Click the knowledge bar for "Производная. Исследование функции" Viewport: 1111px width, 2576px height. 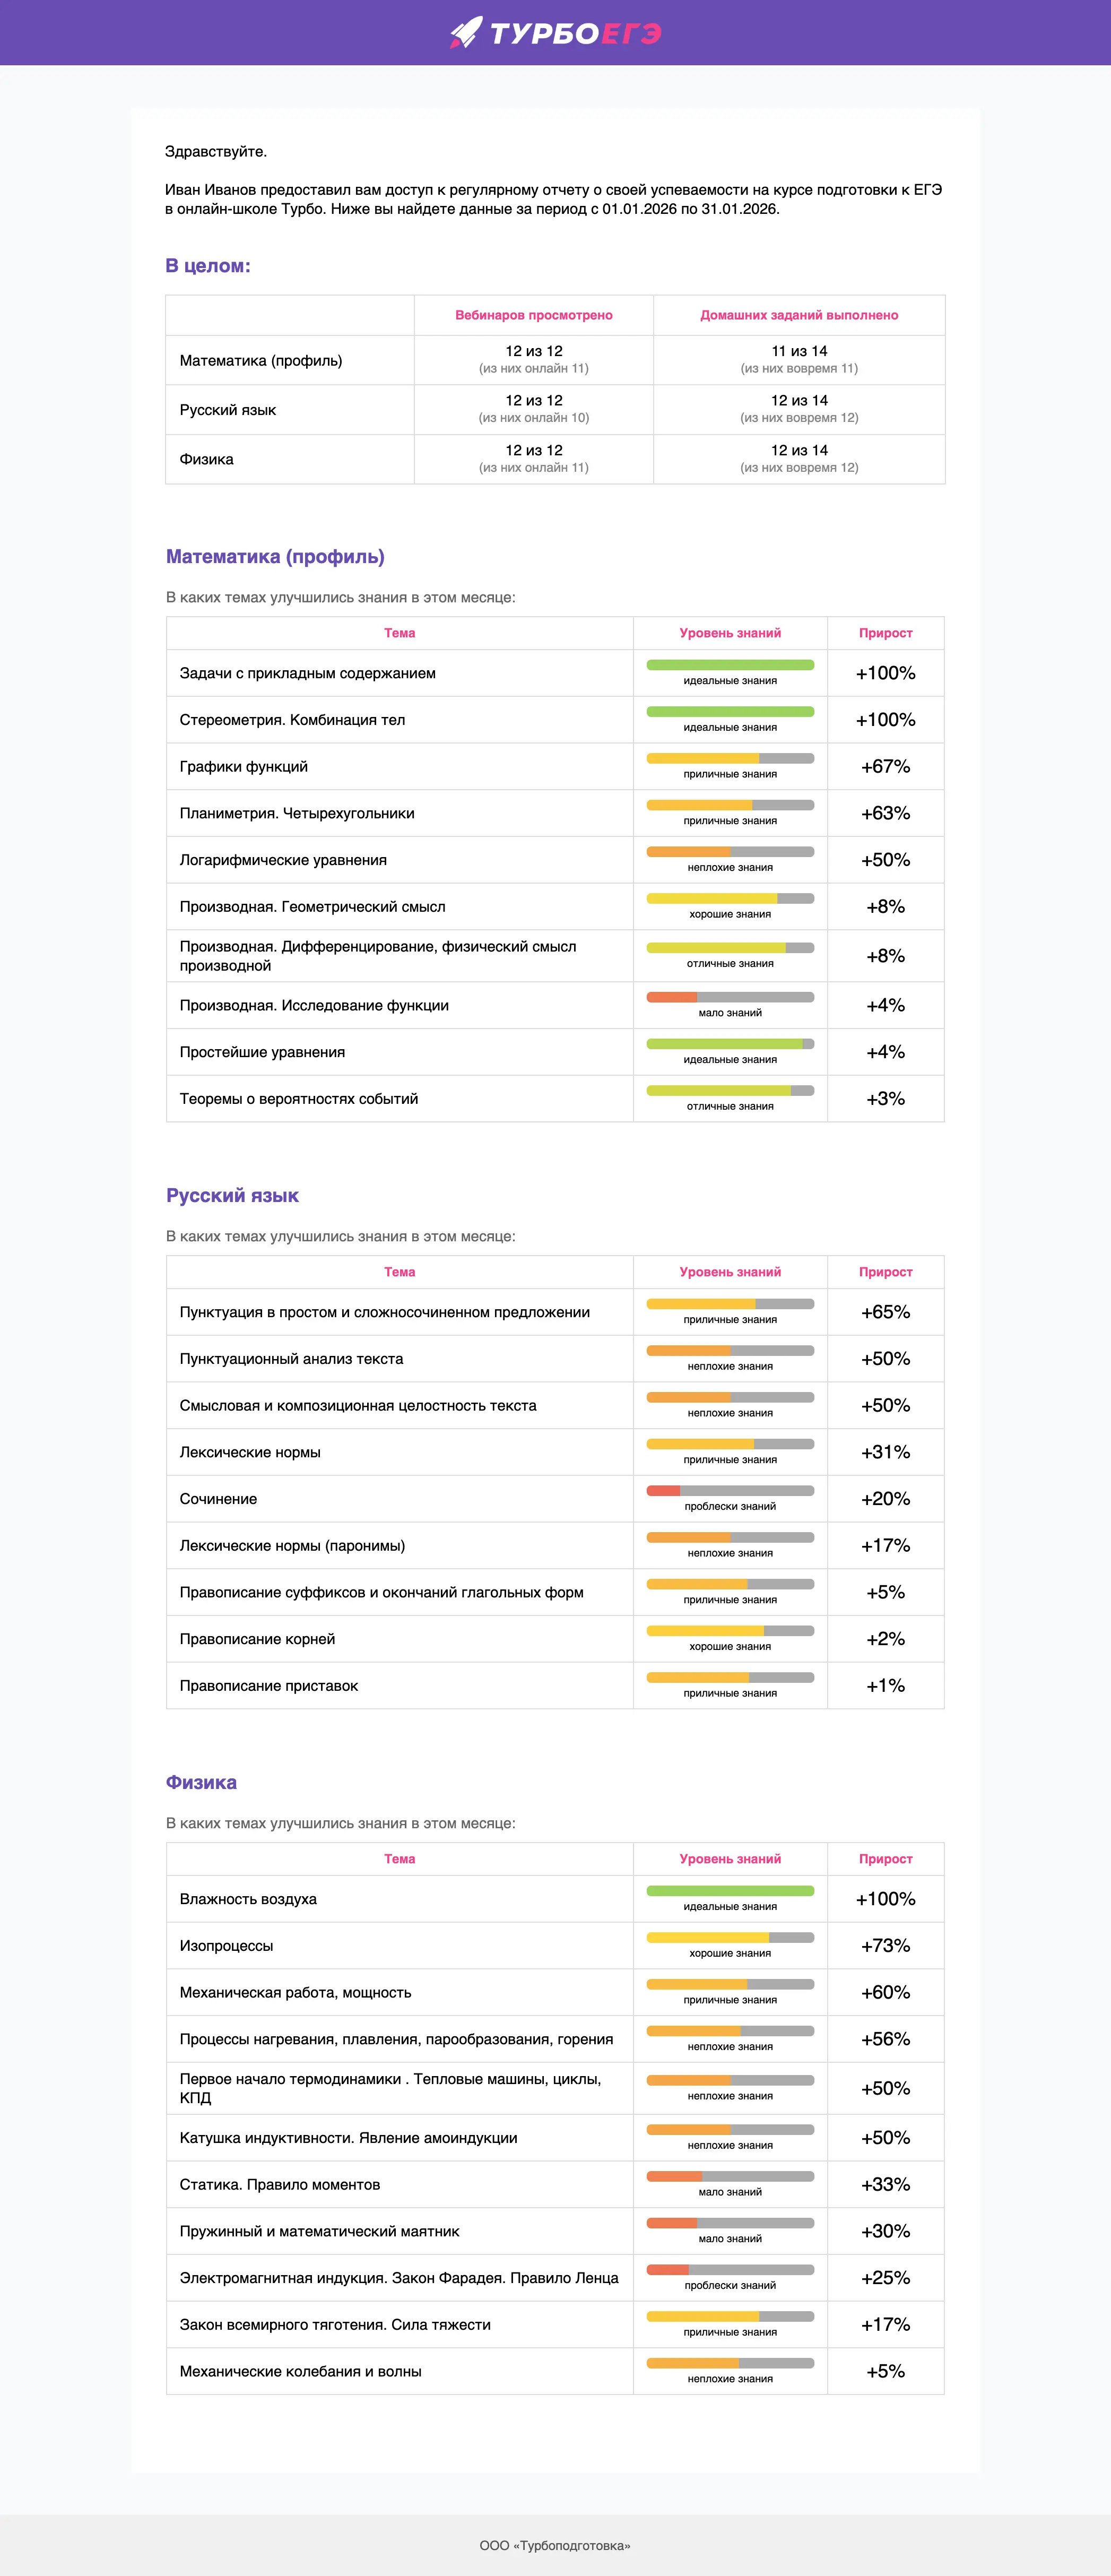[x=730, y=997]
